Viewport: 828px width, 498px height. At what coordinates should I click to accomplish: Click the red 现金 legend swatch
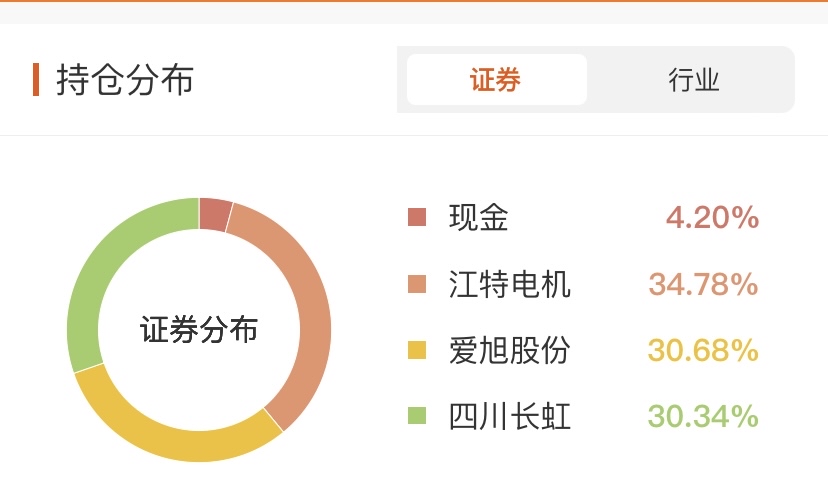tap(417, 217)
